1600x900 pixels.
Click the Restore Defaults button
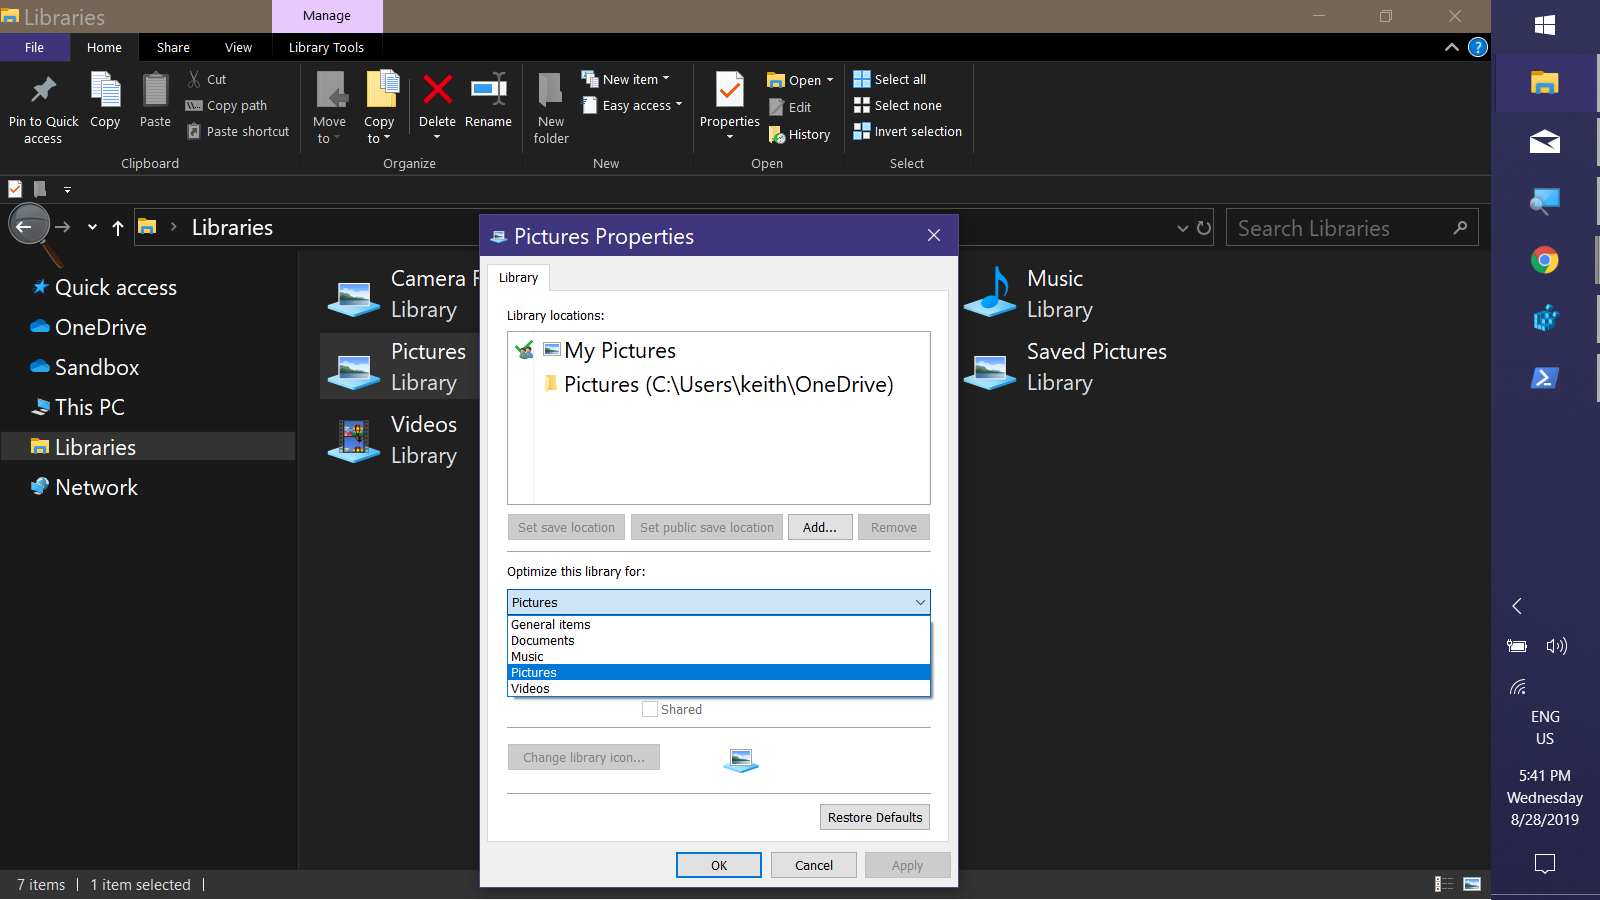pyautogui.click(x=875, y=817)
